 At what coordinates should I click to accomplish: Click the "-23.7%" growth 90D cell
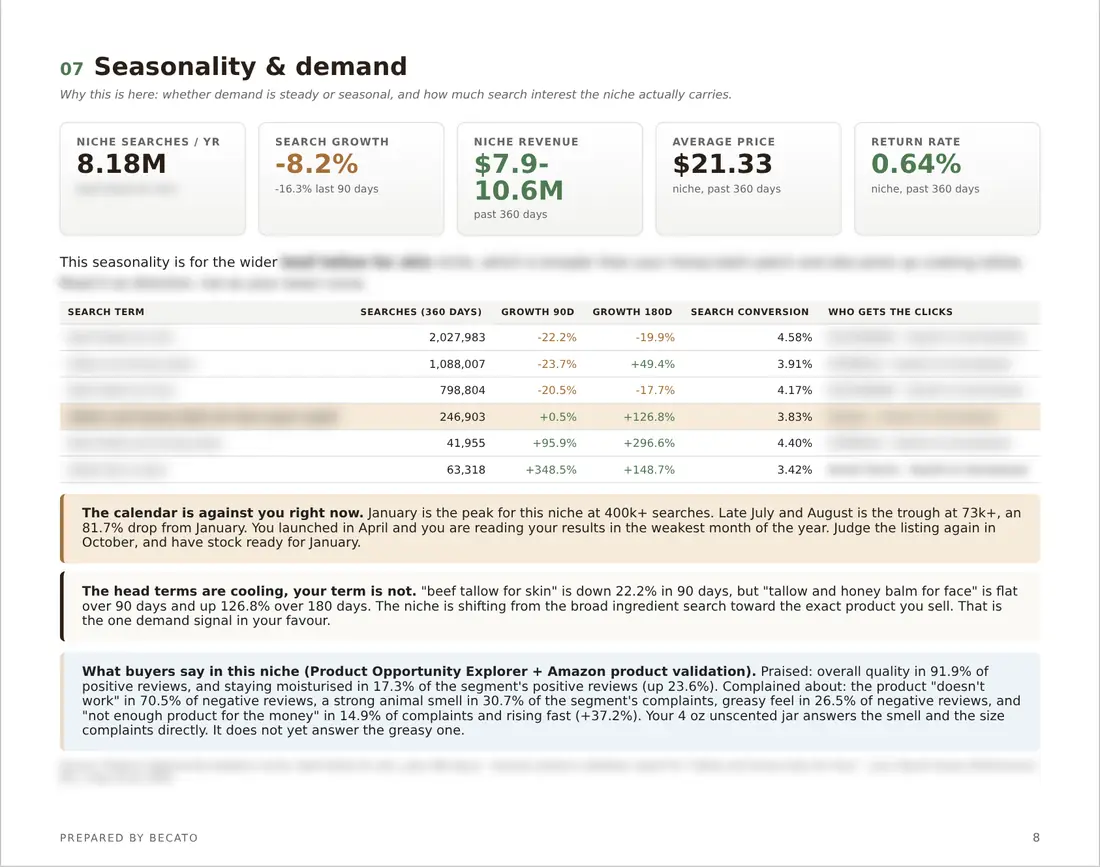pos(557,364)
